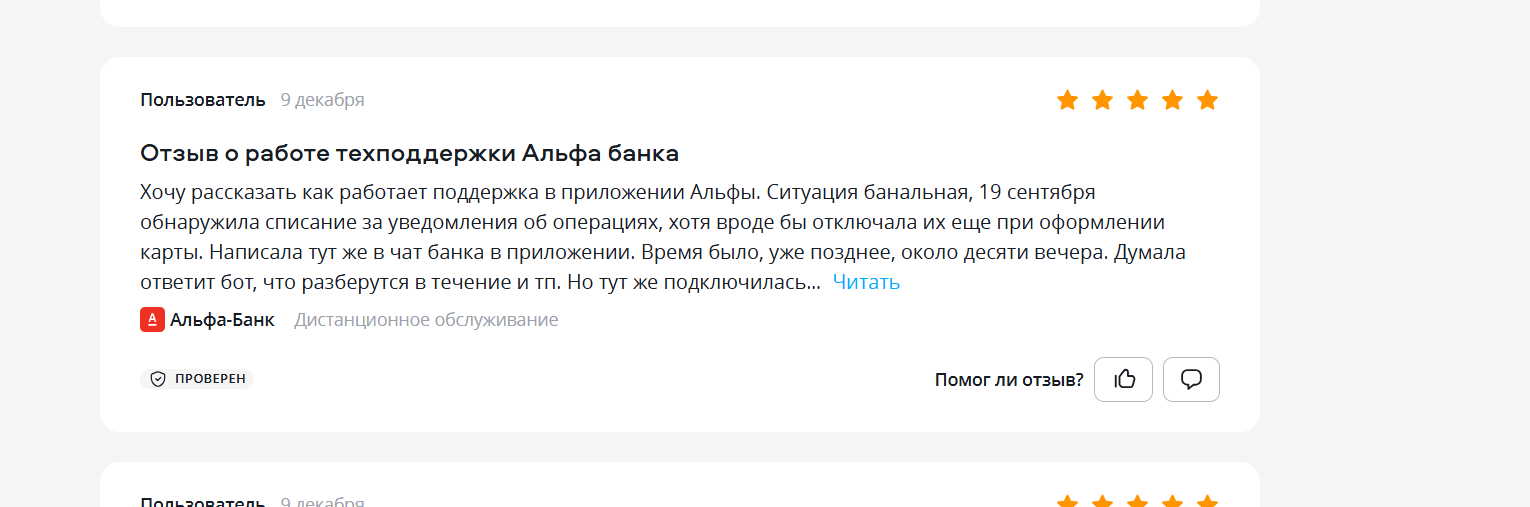Open the review titled Отзыв о работе техподдержки Альфа банка

point(410,153)
